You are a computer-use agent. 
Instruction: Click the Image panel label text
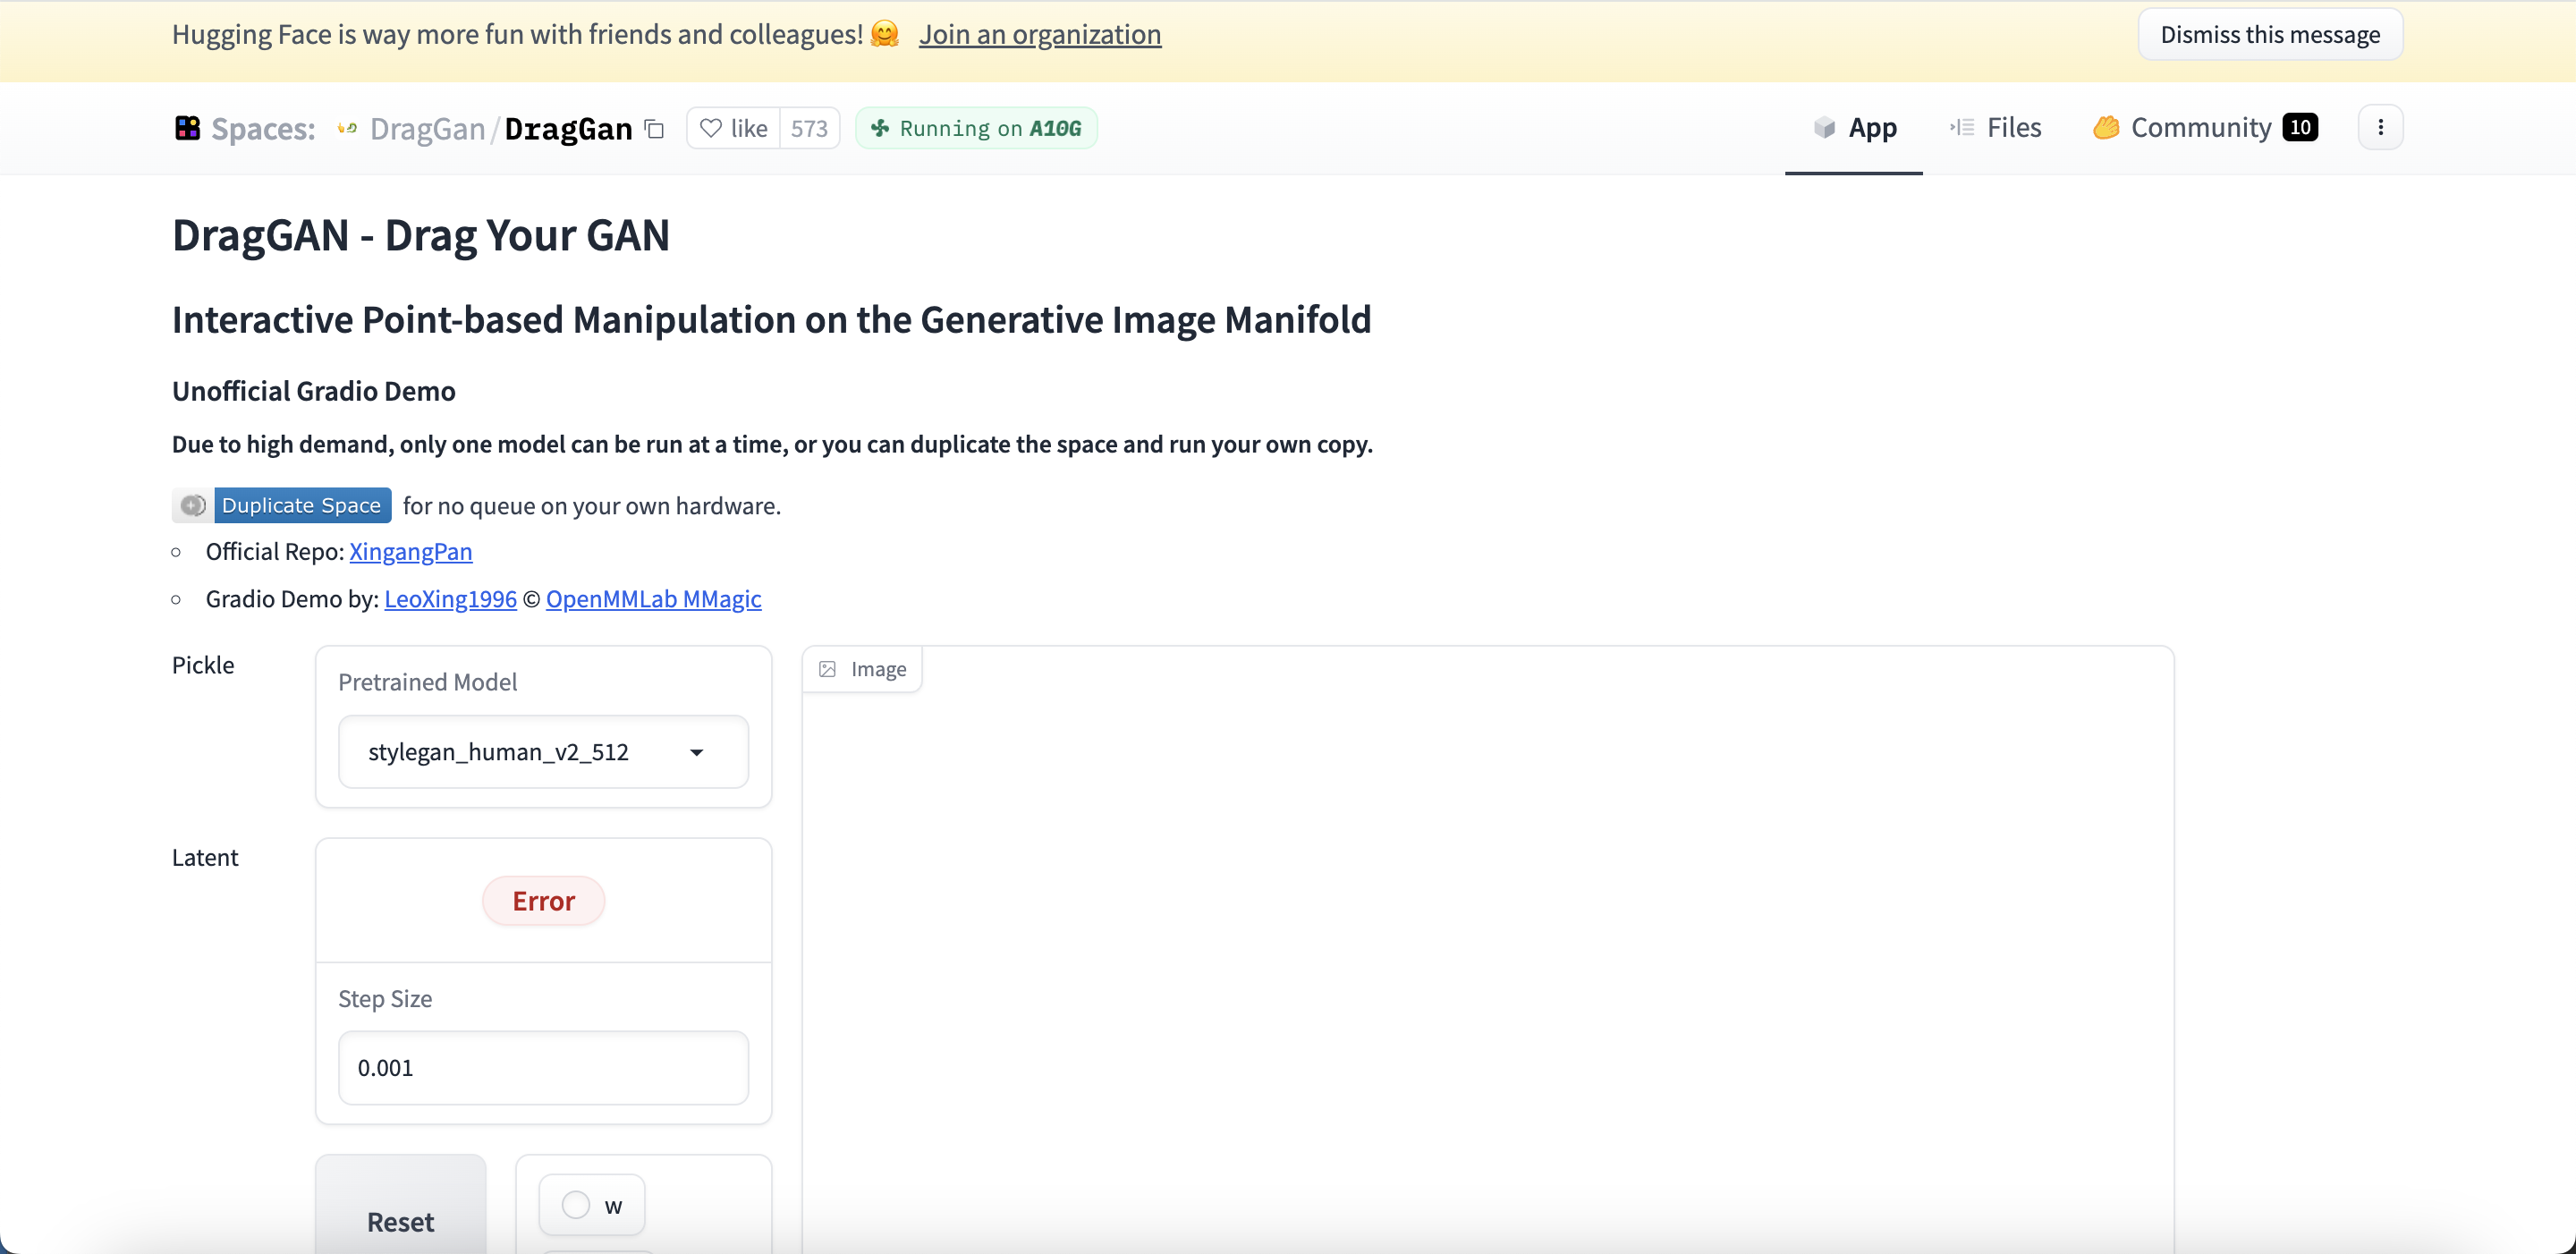(x=878, y=669)
